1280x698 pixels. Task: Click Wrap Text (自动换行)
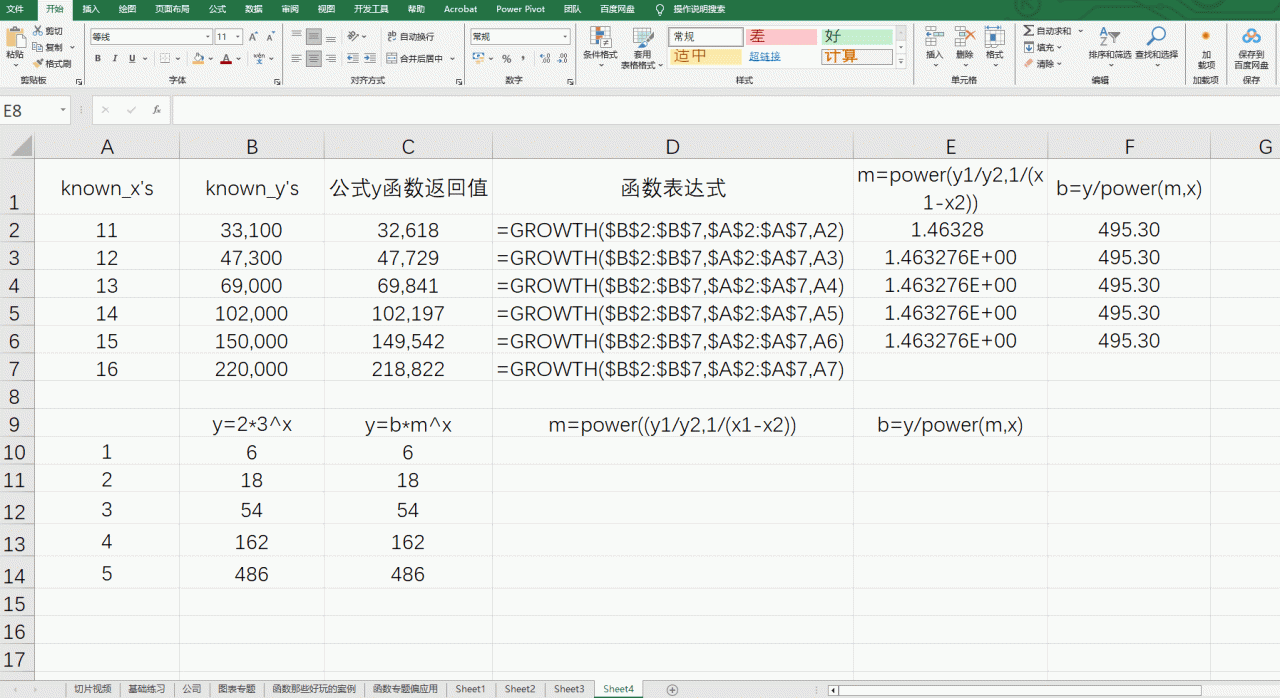pyautogui.click(x=410, y=37)
